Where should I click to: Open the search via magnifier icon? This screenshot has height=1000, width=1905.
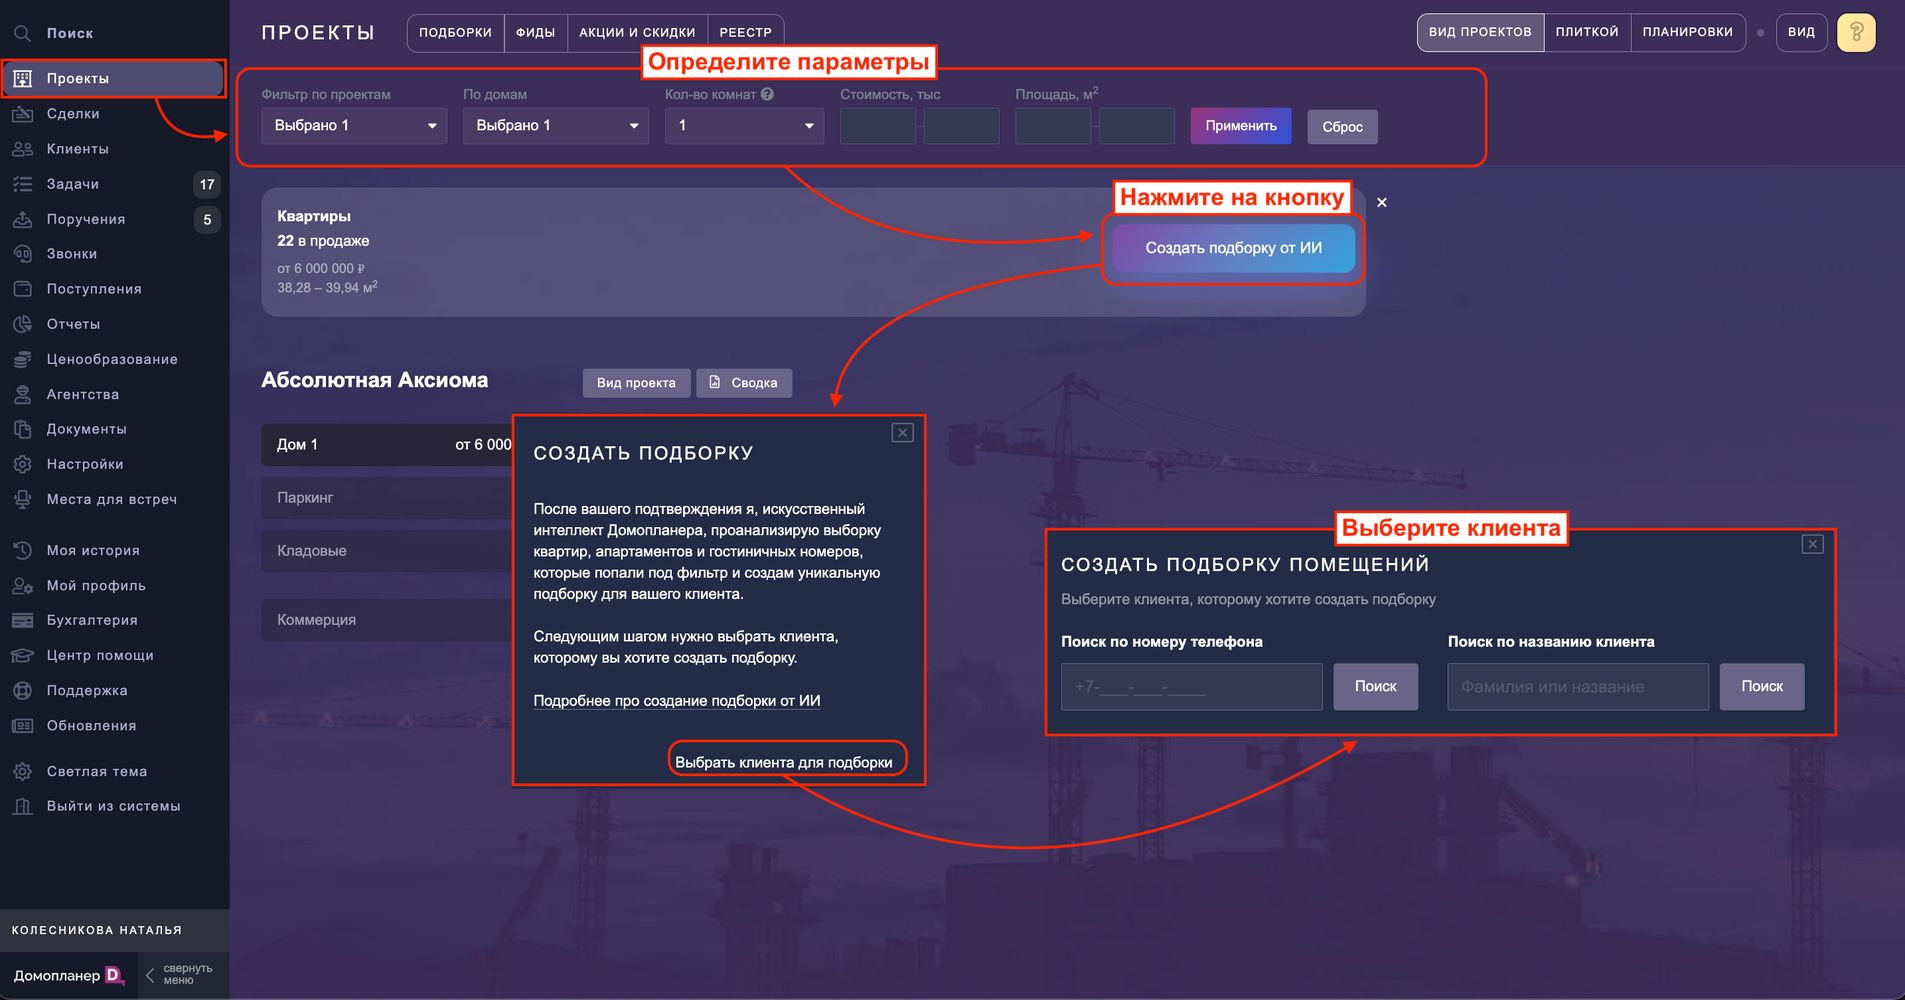[x=22, y=33]
